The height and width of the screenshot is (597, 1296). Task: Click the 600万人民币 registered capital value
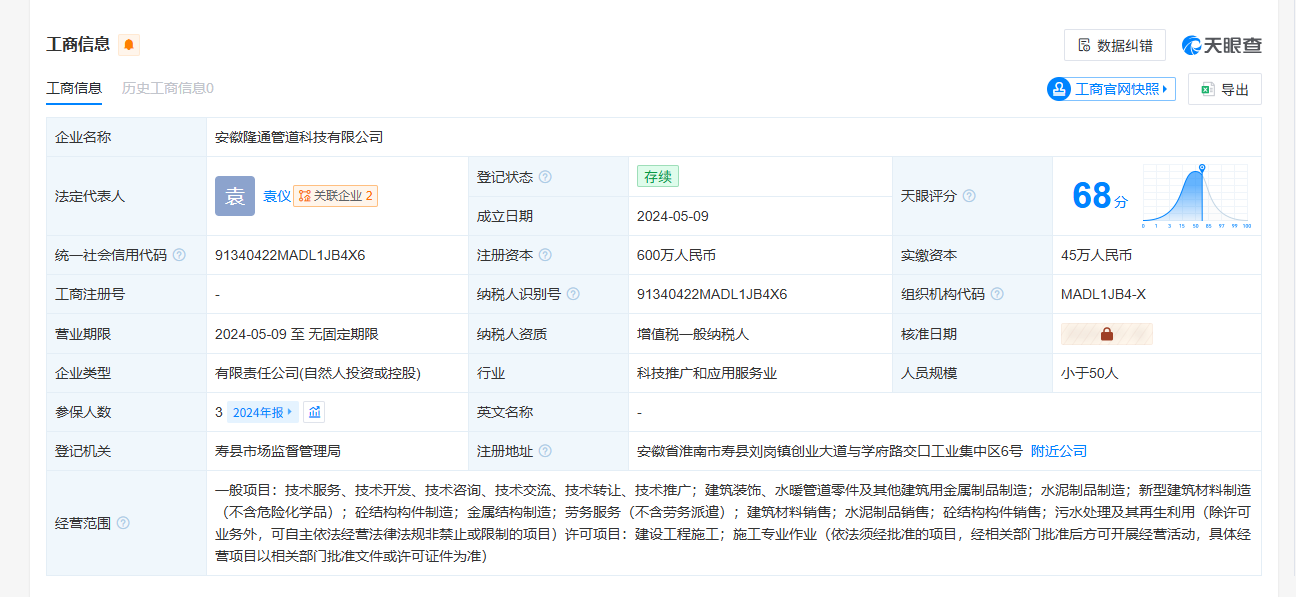click(x=676, y=255)
